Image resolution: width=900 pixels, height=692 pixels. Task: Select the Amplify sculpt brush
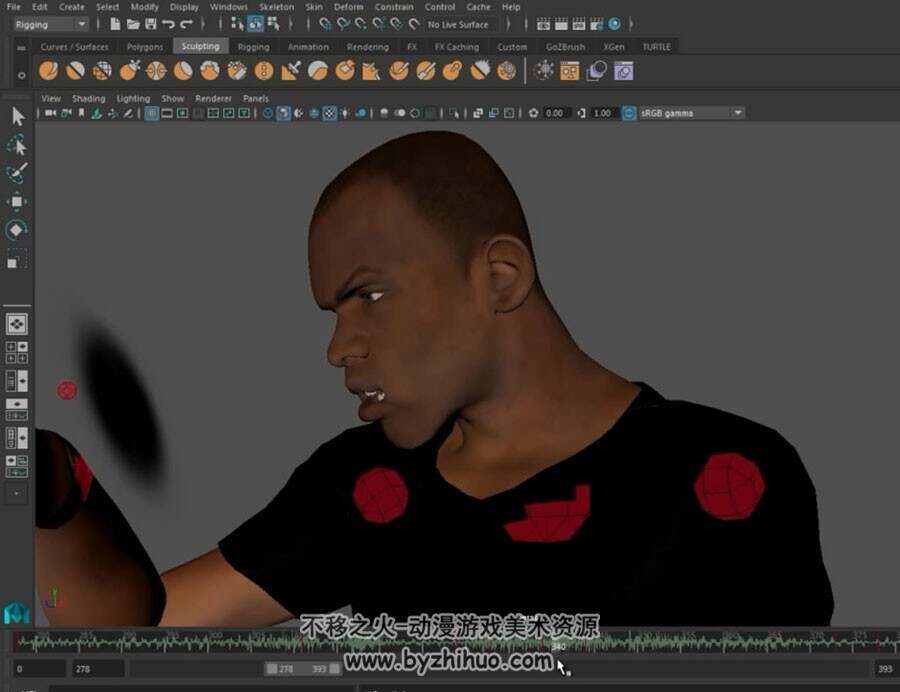click(480, 71)
